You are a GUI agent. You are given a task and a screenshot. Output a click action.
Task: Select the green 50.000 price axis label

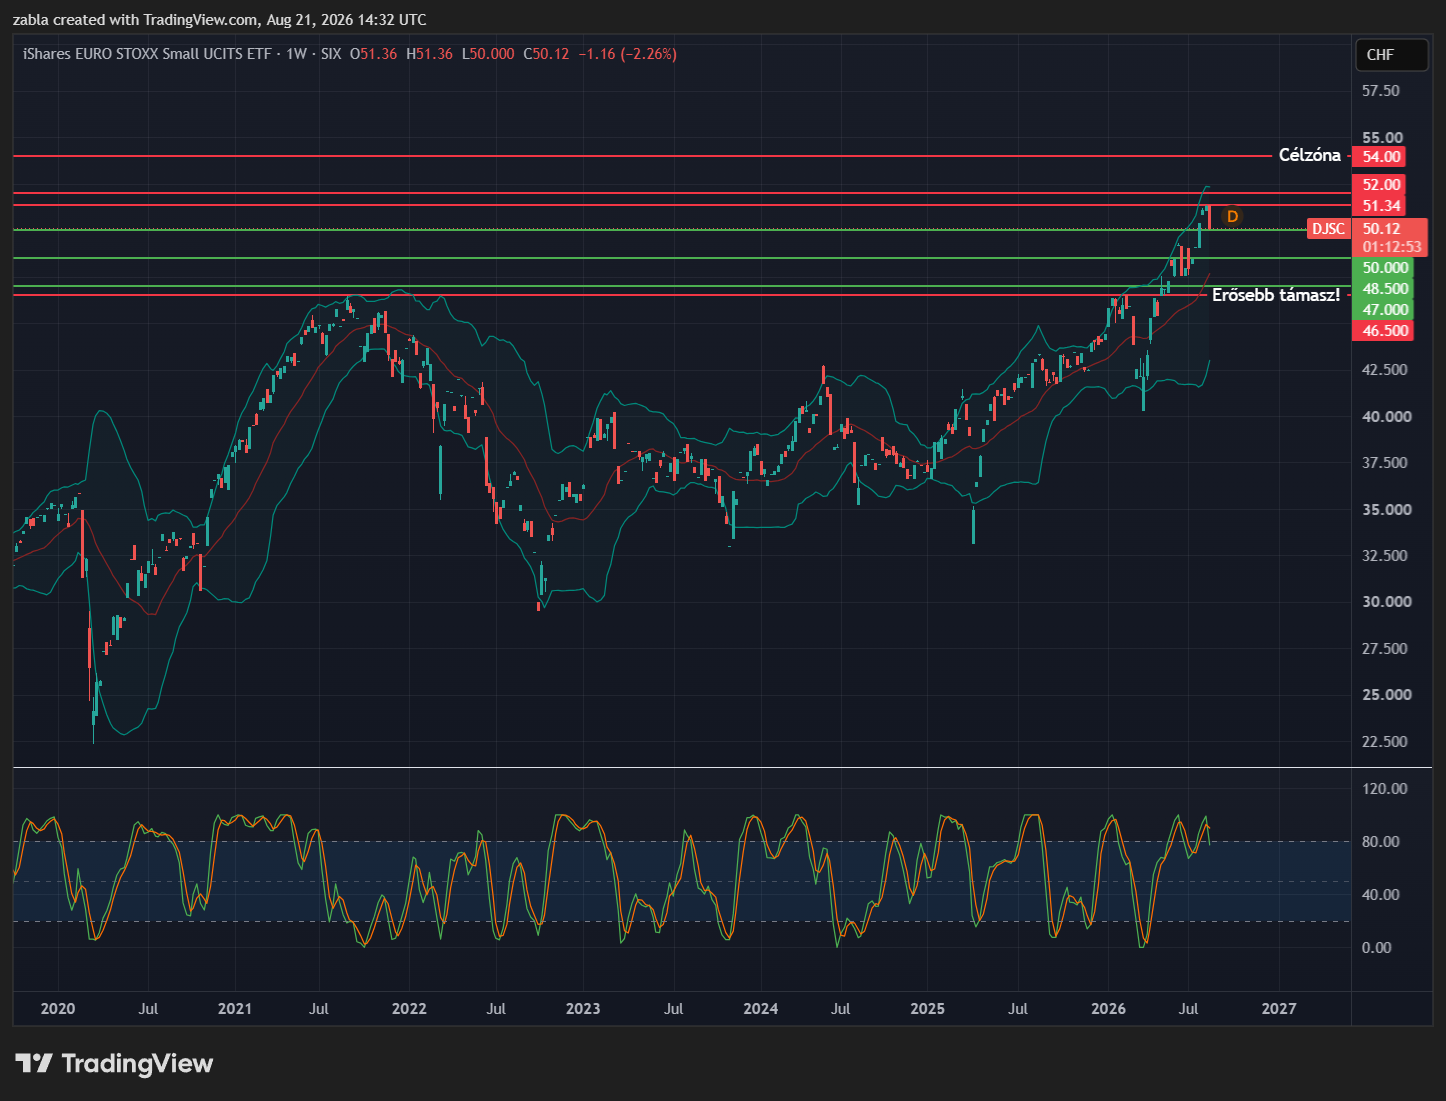pos(1385,267)
